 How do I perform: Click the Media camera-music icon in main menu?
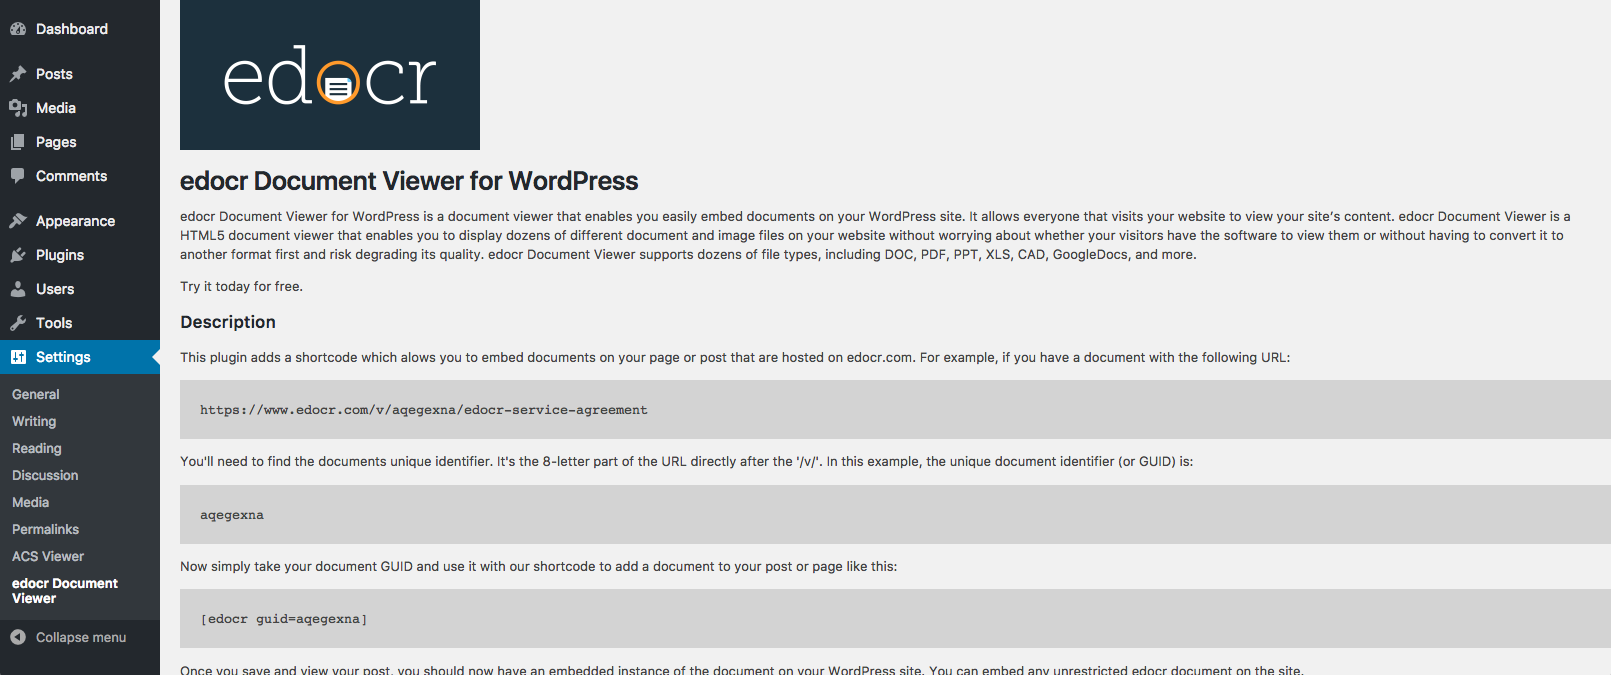[18, 108]
